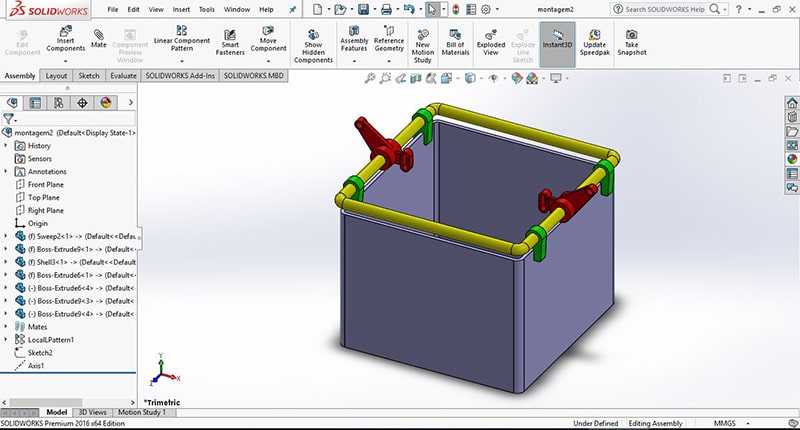
Task: Click Update Speedpak
Action: click(595, 42)
